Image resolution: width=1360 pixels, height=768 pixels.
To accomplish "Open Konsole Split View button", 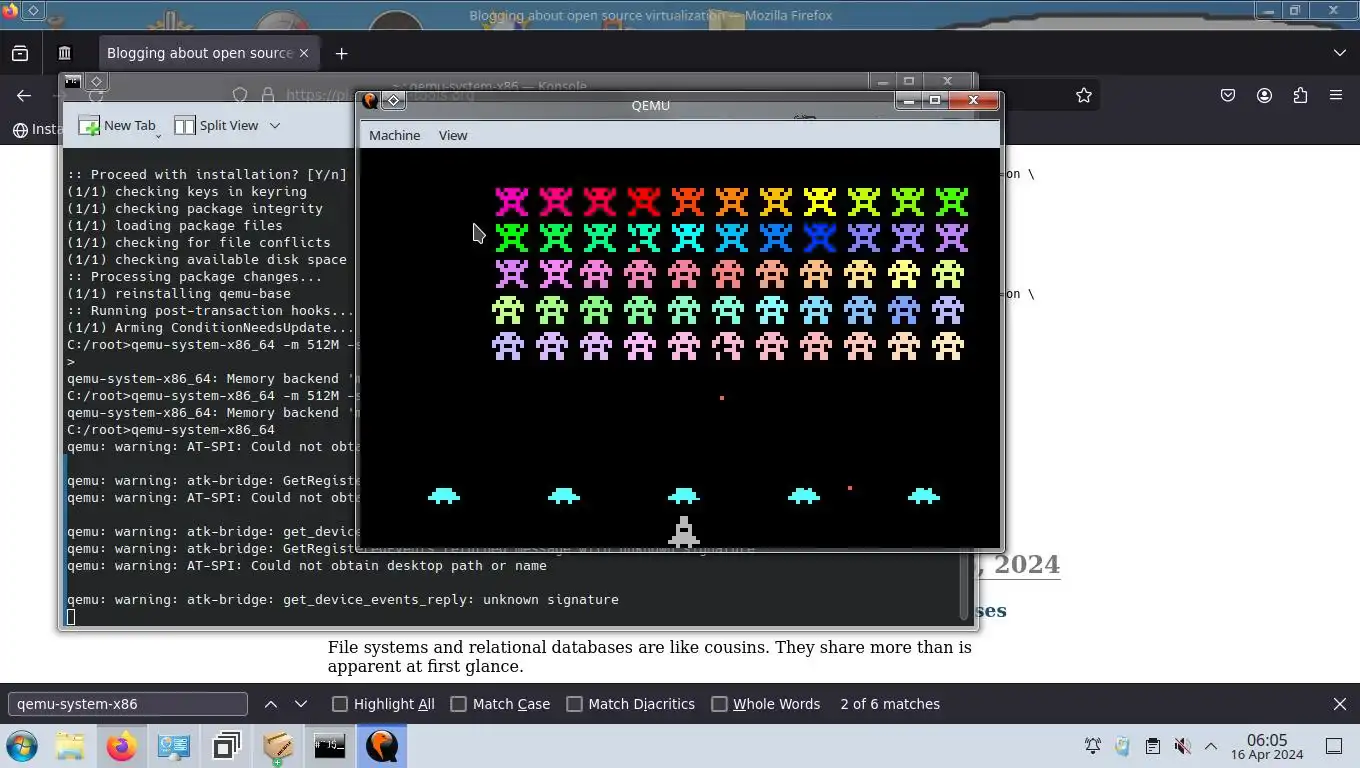I will pos(216,126).
